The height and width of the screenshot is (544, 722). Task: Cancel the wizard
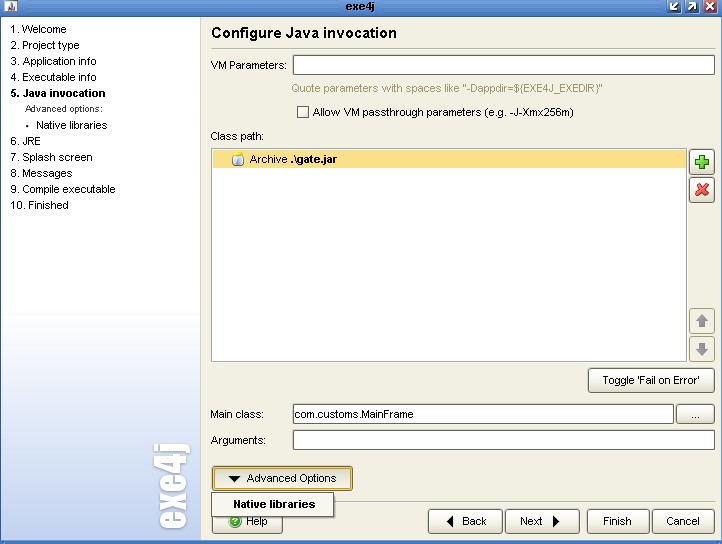click(x=683, y=521)
